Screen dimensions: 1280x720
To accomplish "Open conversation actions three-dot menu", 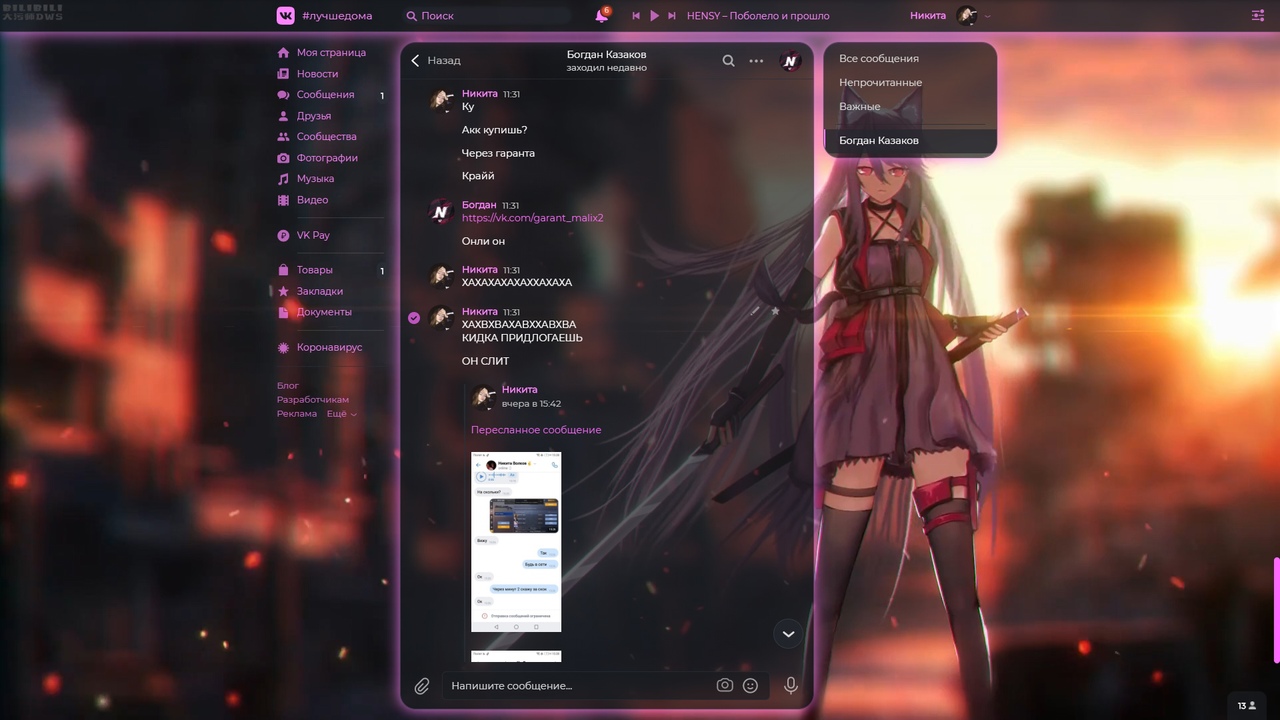I will (756, 61).
